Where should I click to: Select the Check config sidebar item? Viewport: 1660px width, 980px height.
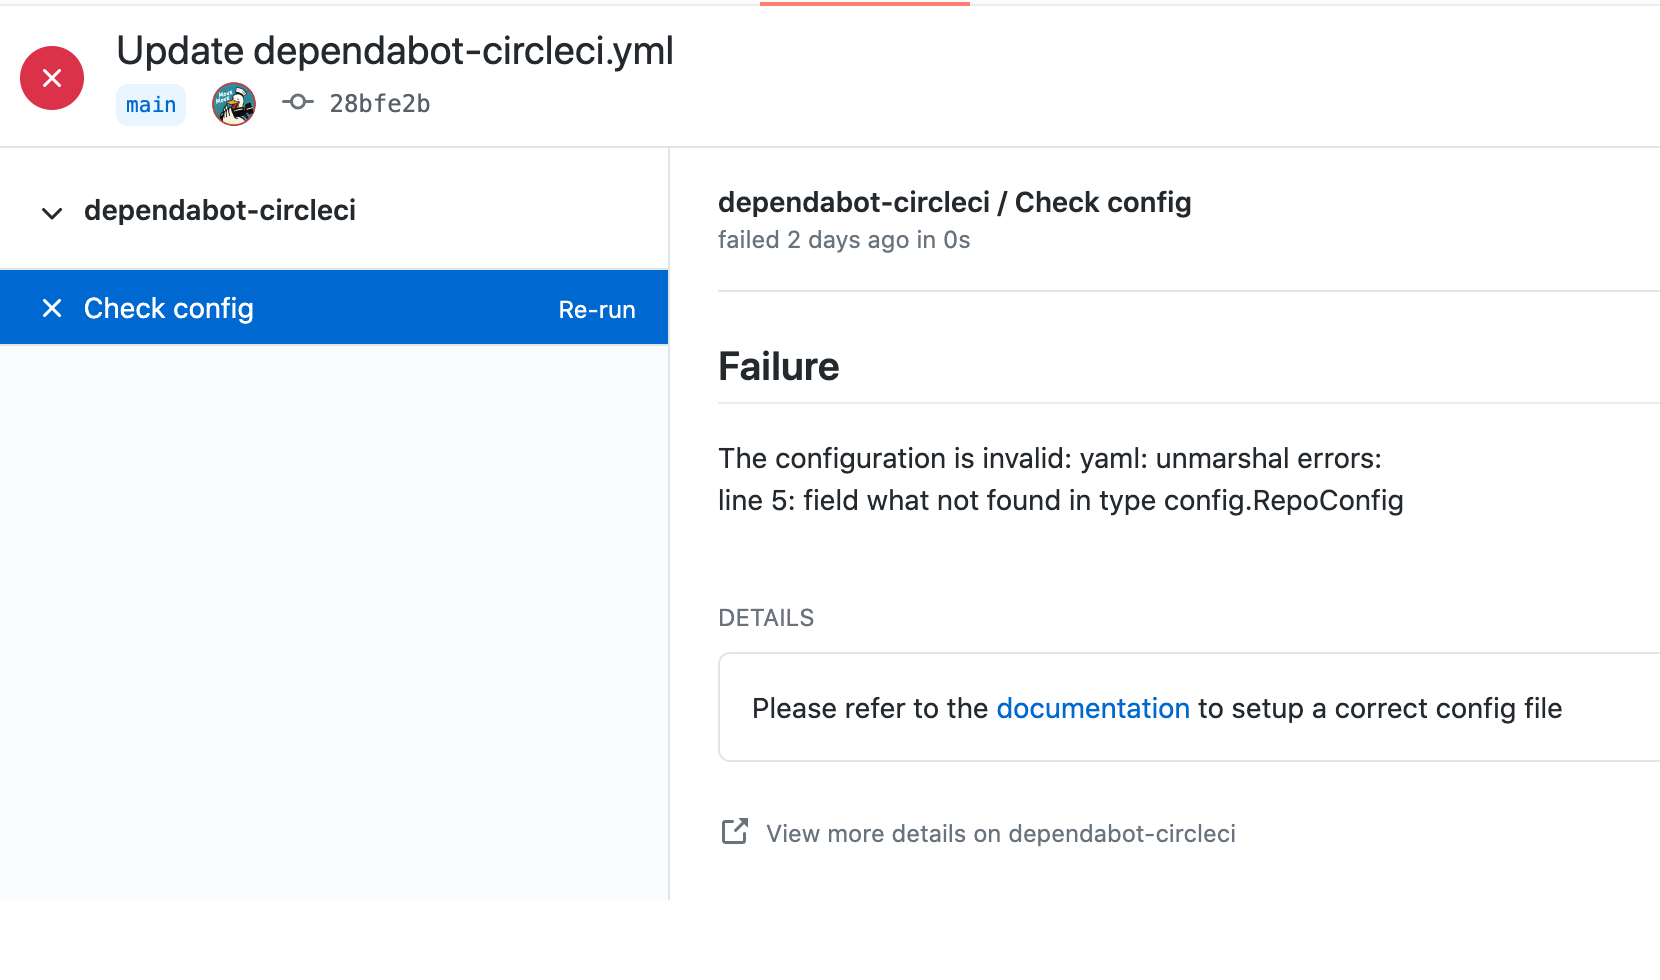tap(334, 308)
